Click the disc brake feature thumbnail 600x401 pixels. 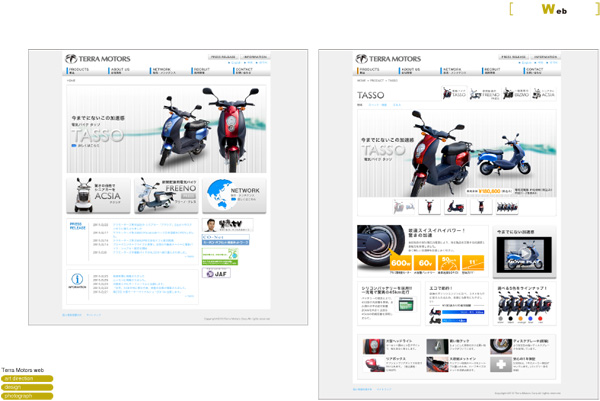(x=501, y=346)
